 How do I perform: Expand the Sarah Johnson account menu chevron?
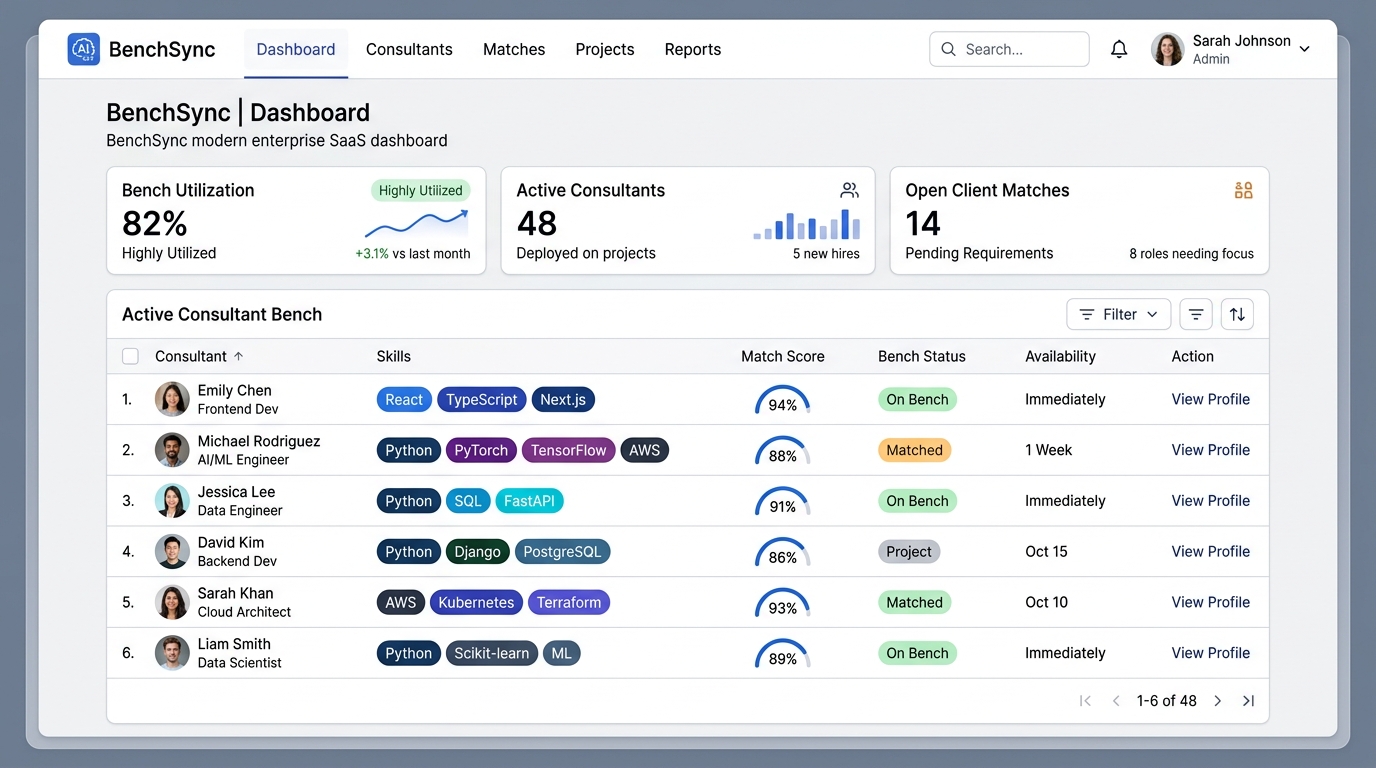point(1304,49)
